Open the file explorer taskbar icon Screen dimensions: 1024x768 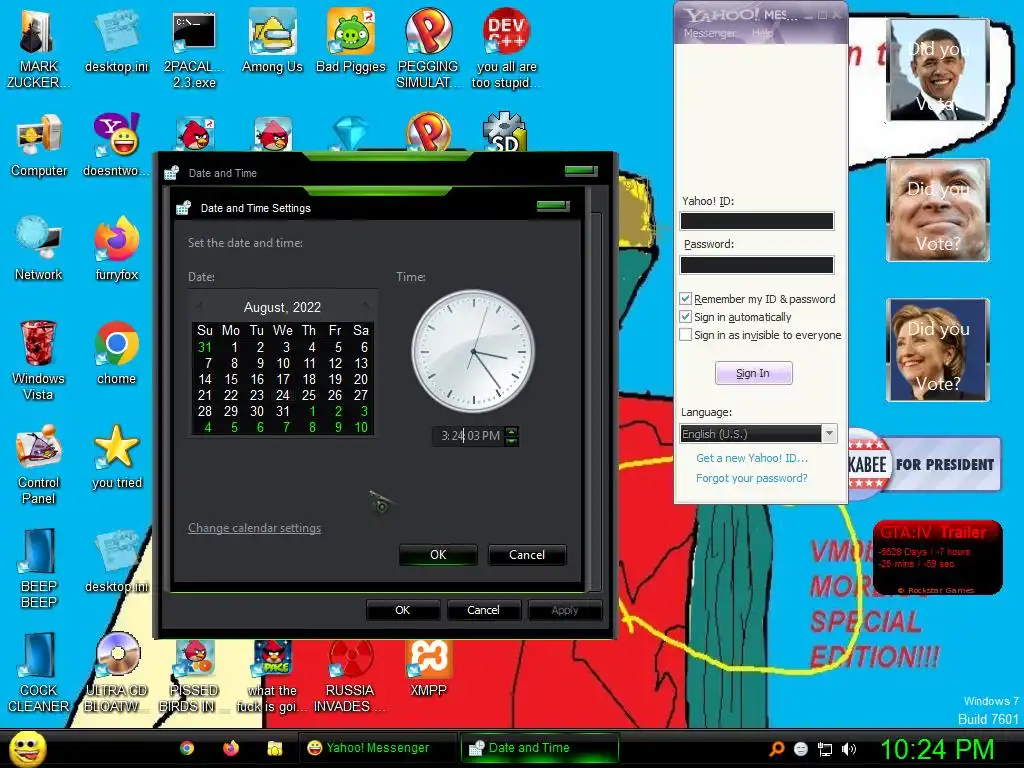[x=275, y=748]
